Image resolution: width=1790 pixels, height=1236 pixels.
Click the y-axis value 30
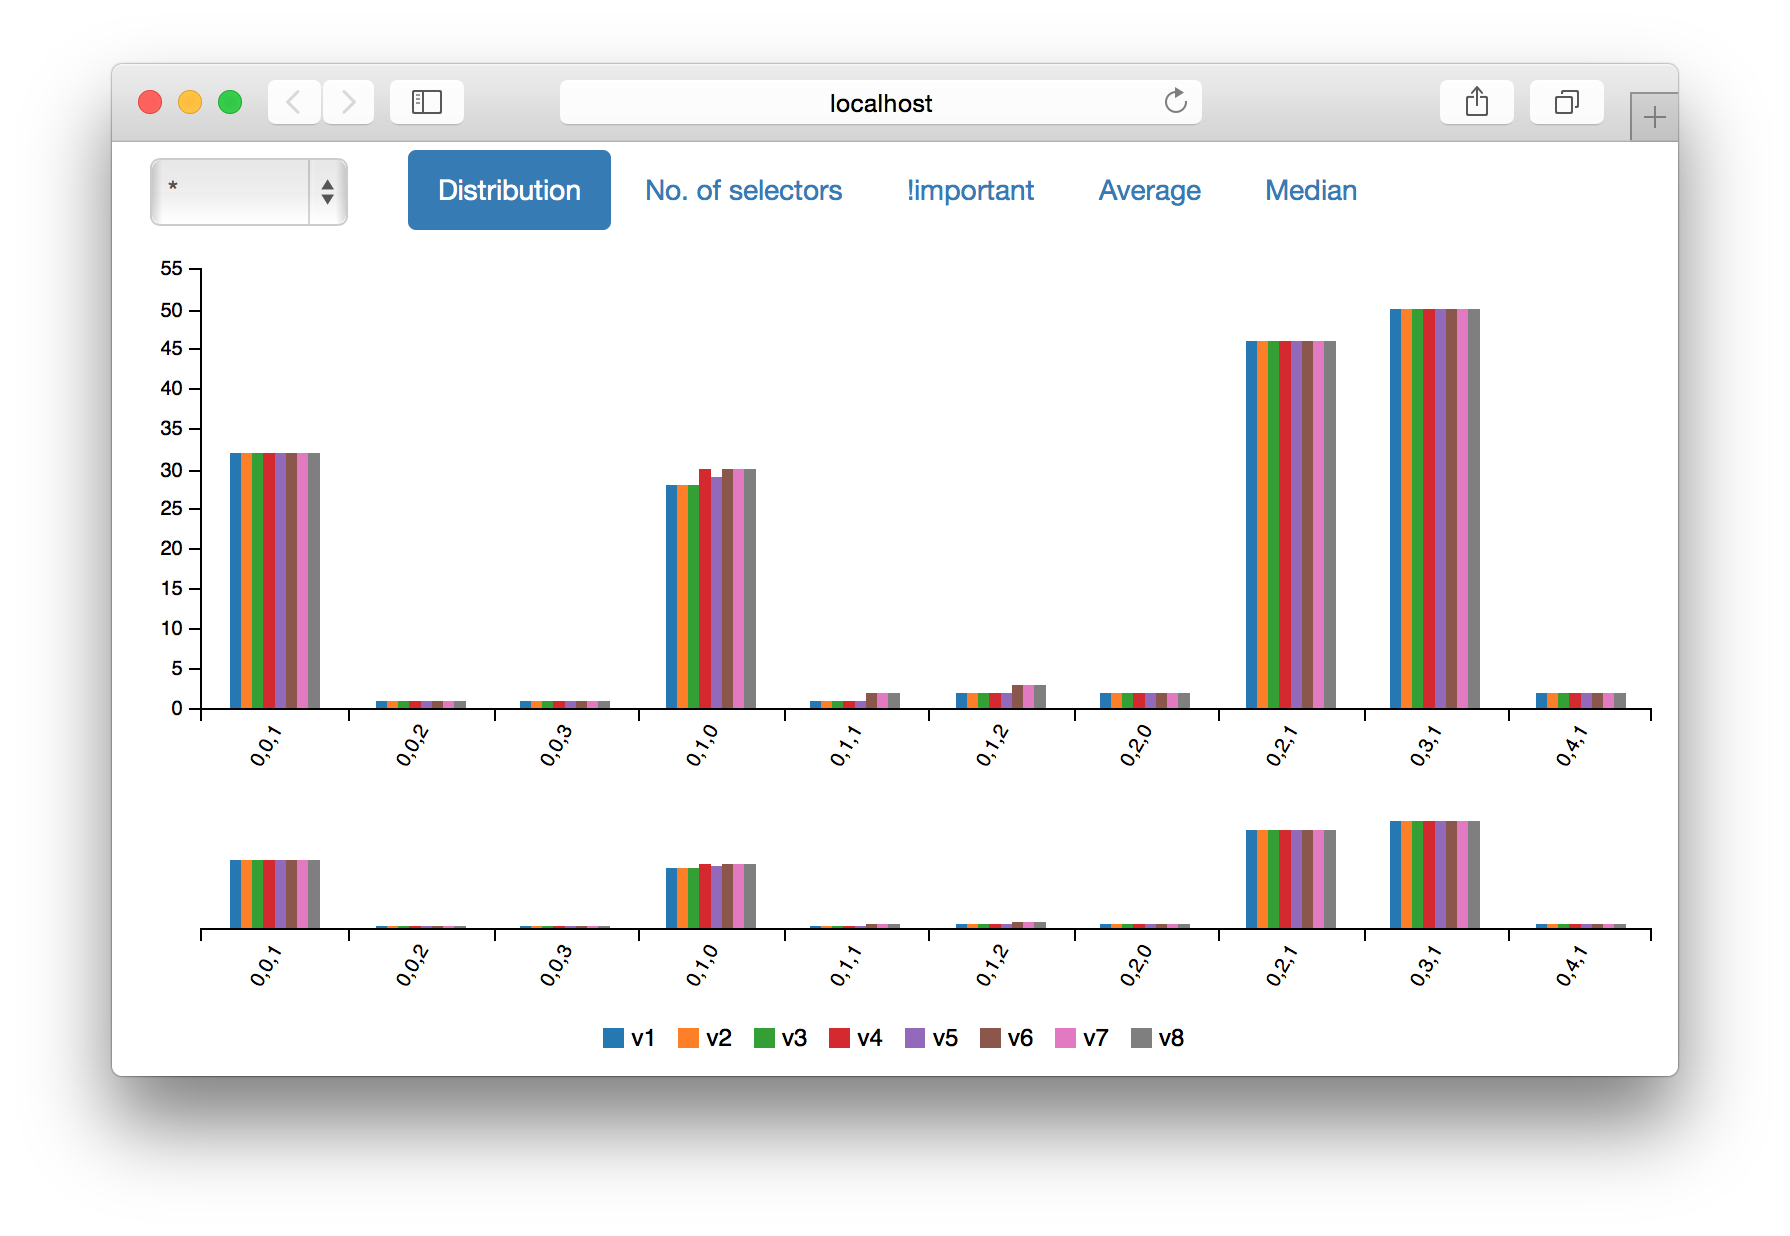[x=171, y=470]
